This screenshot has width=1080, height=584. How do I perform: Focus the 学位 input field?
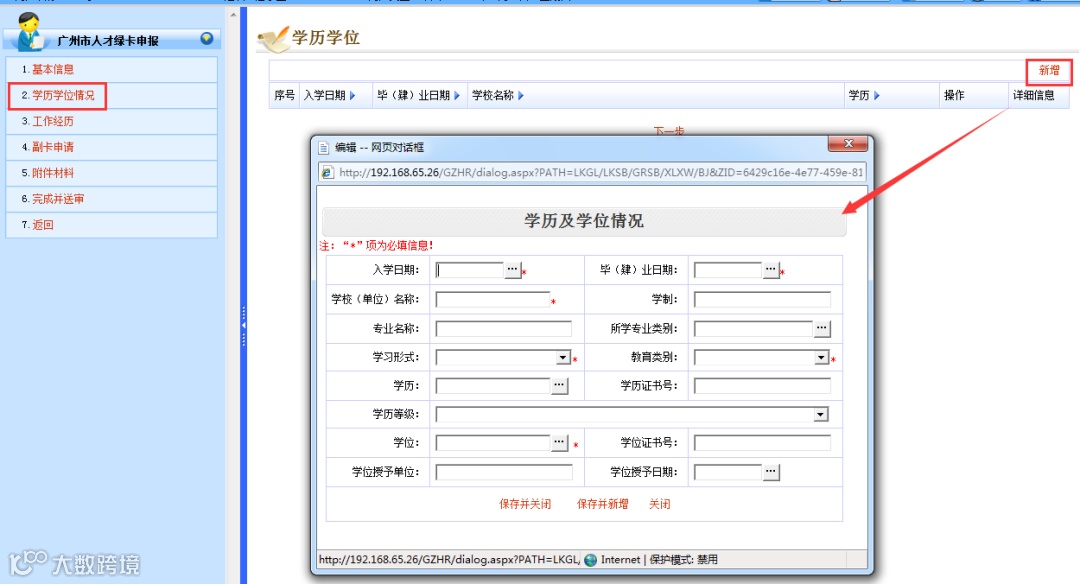point(493,443)
